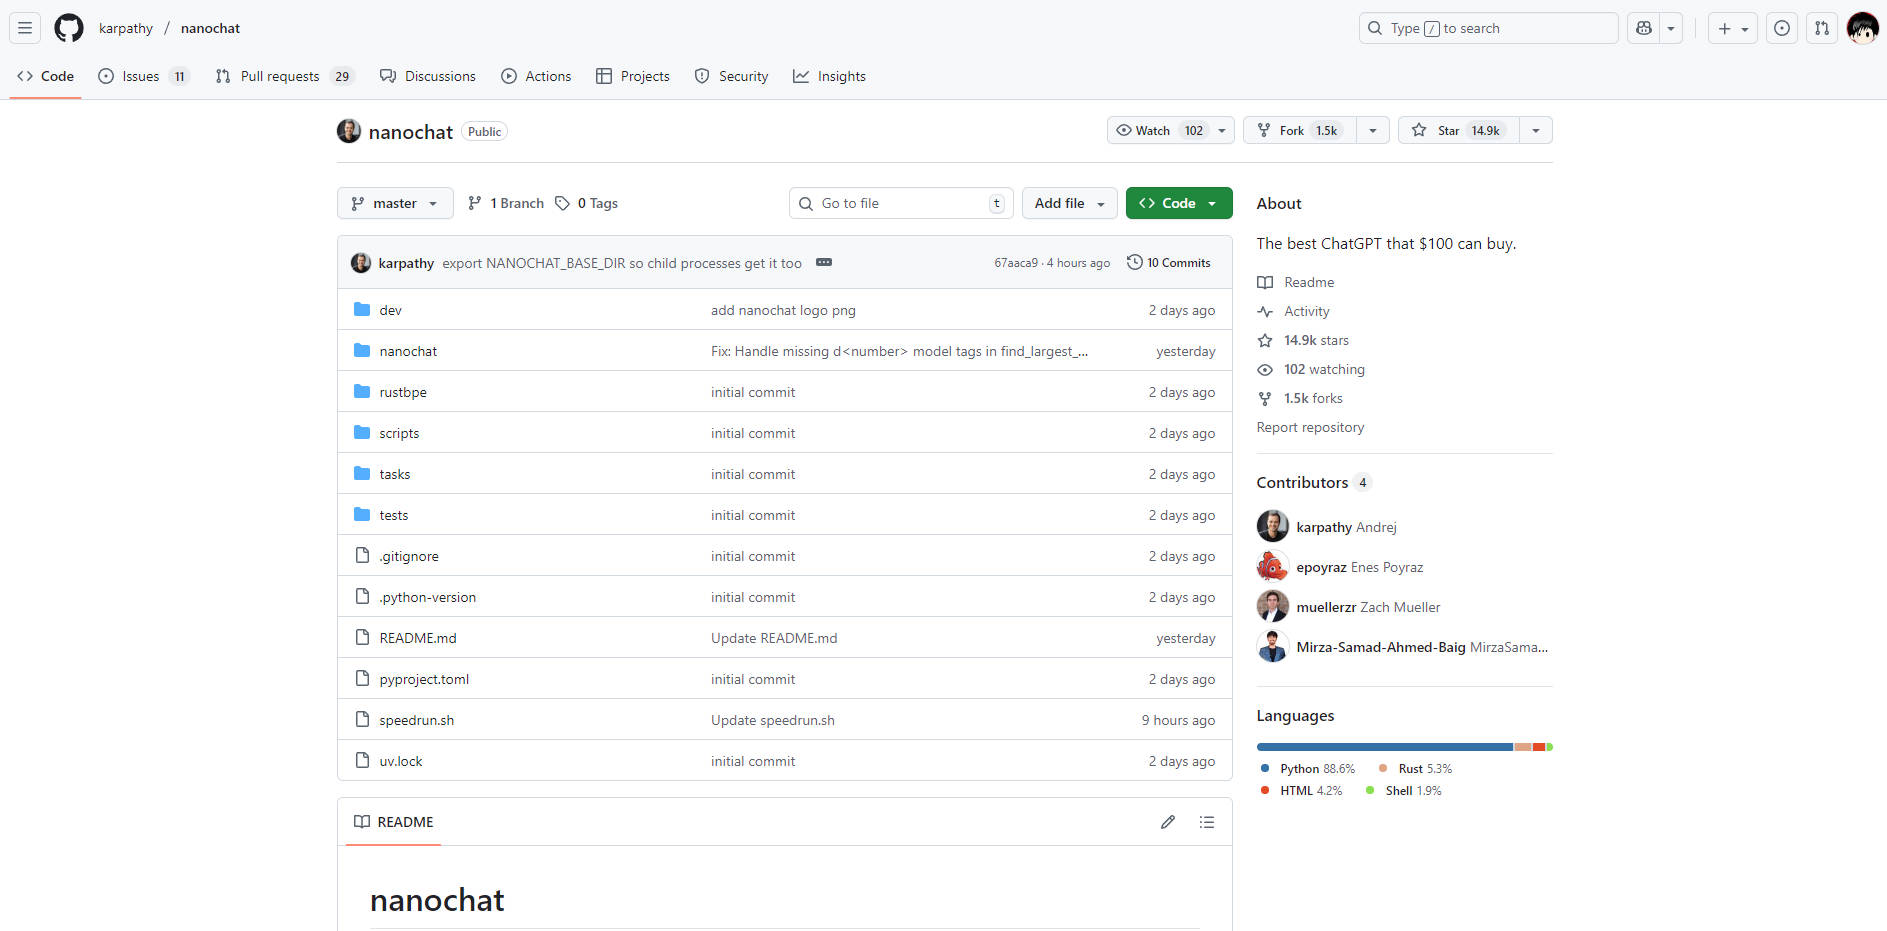Expand the star lists dropdown arrow
Viewport: 1887px width, 931px height.
(x=1536, y=131)
